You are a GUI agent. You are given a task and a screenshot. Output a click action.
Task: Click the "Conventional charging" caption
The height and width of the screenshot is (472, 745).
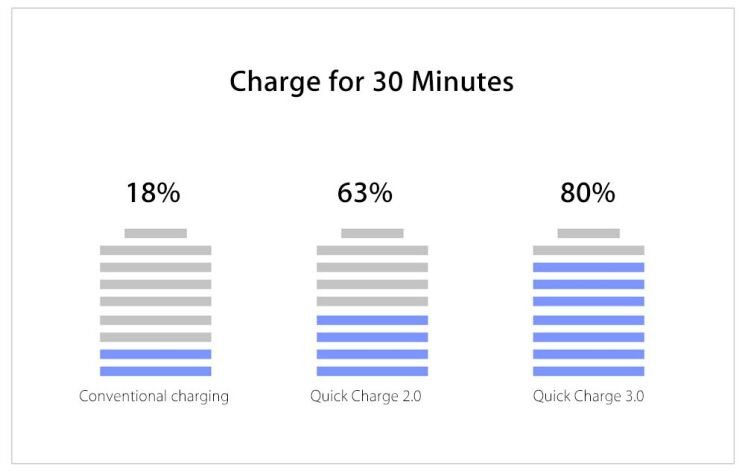point(154,396)
